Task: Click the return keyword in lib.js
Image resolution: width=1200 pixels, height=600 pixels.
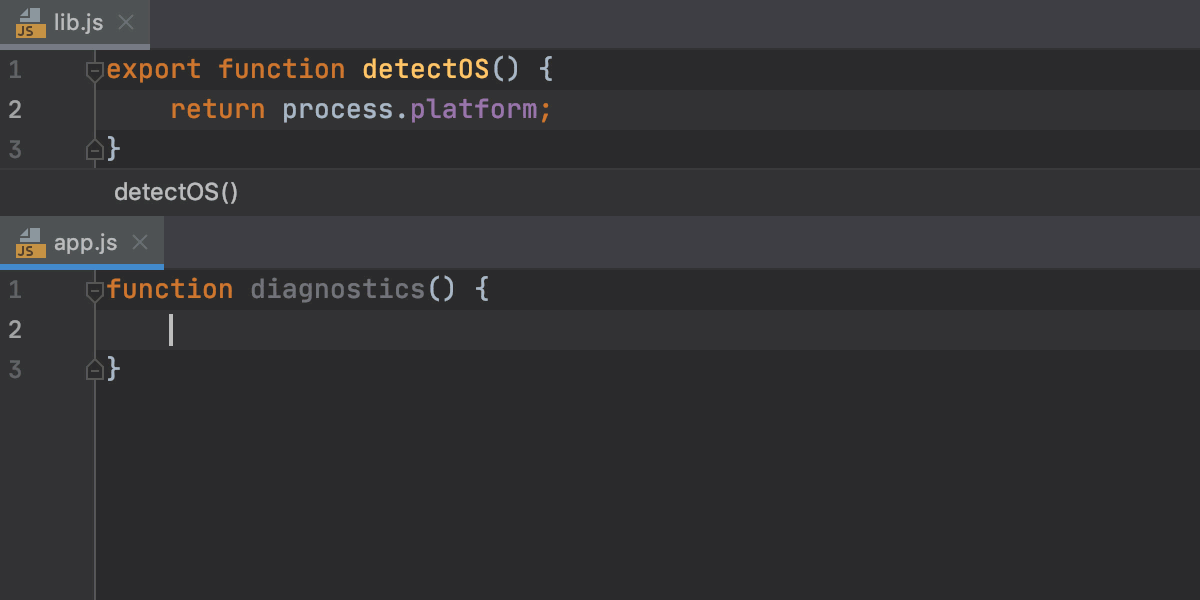Action: [x=216, y=109]
